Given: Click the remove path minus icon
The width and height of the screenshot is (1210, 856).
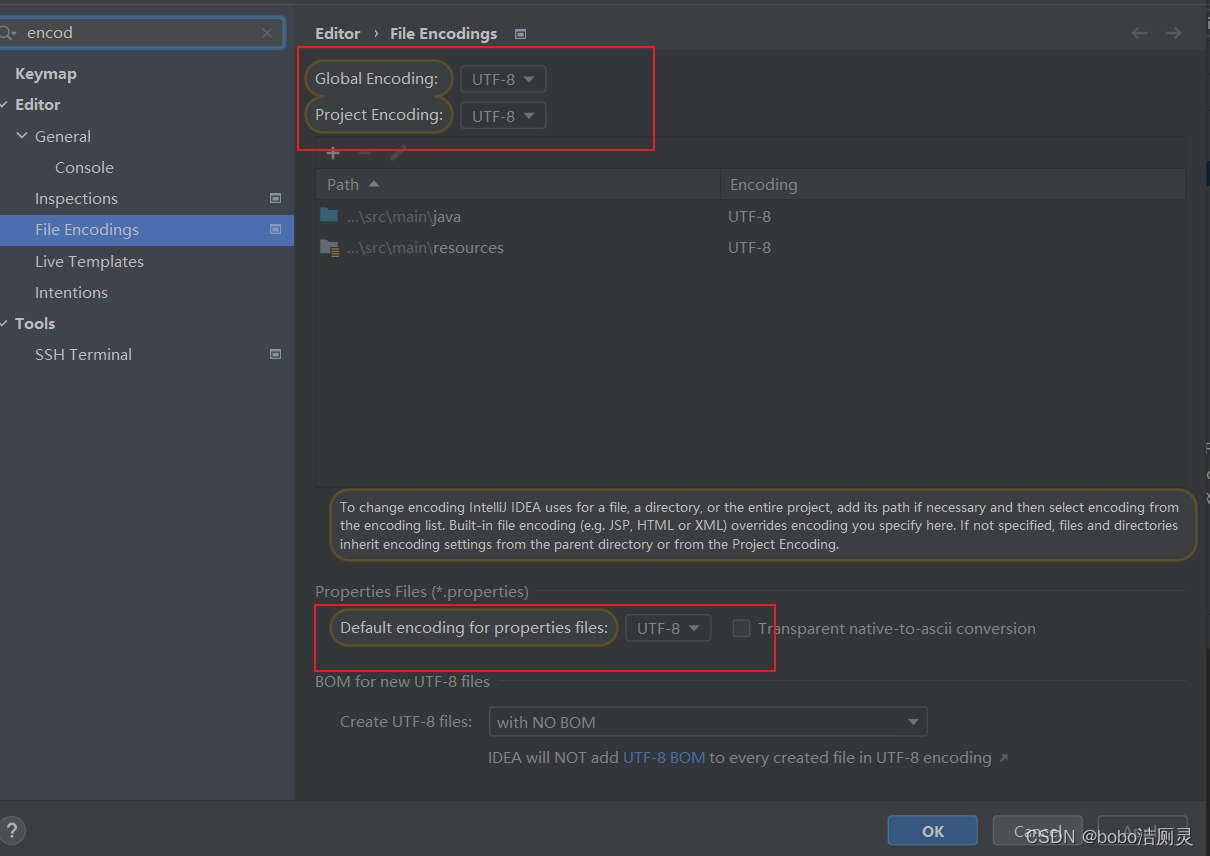Looking at the screenshot, I should pyautogui.click(x=363, y=152).
